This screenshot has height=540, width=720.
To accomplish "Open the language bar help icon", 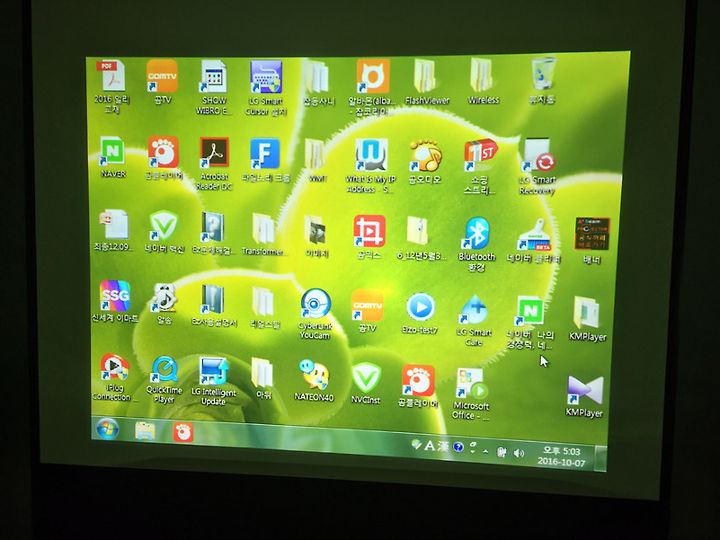I will 458,447.
